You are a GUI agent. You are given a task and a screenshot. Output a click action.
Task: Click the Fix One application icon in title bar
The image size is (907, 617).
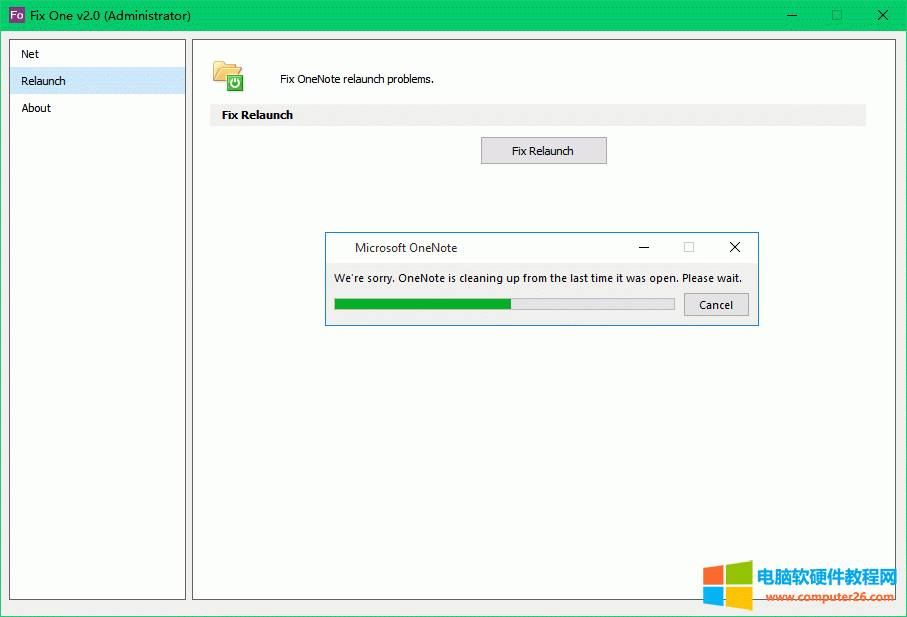click(16, 15)
